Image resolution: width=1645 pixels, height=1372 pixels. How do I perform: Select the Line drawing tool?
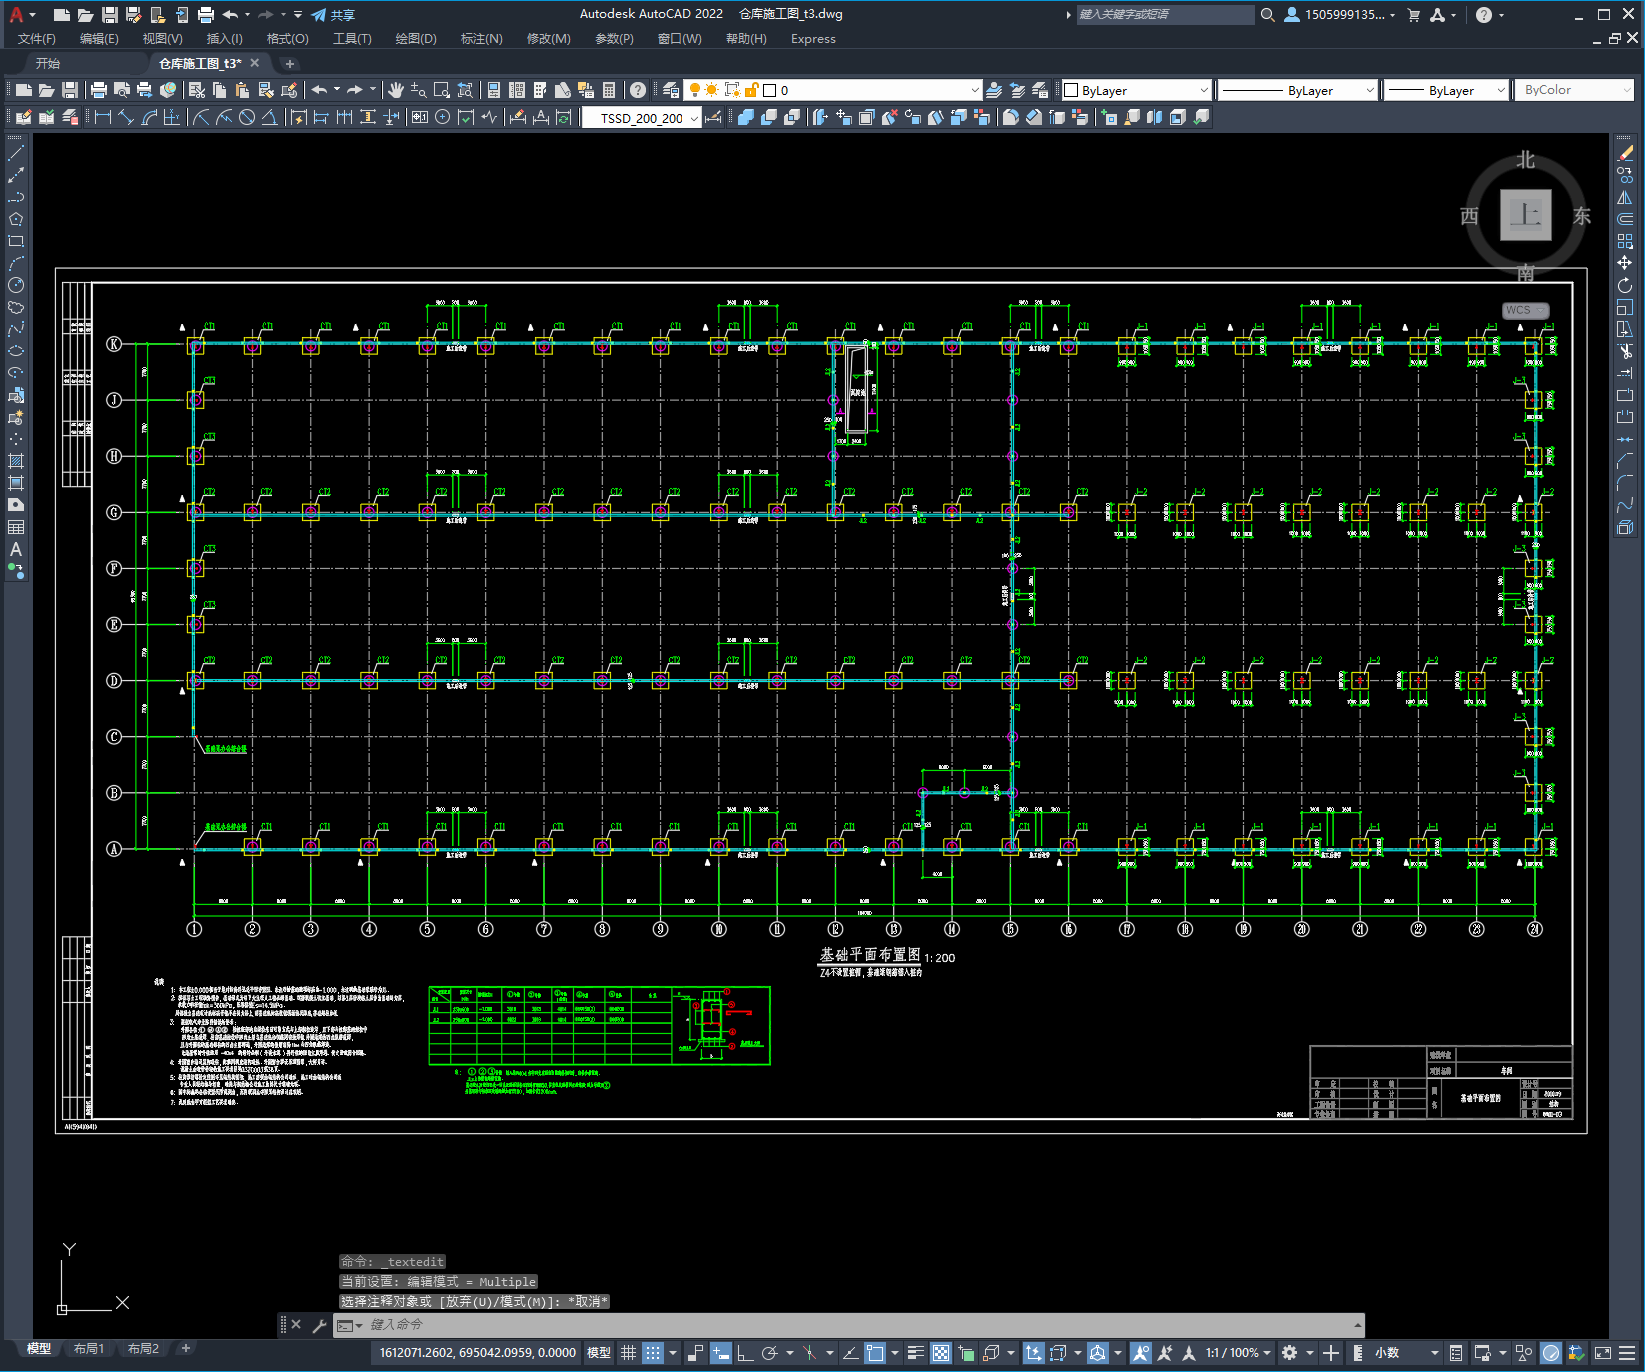pos(16,154)
